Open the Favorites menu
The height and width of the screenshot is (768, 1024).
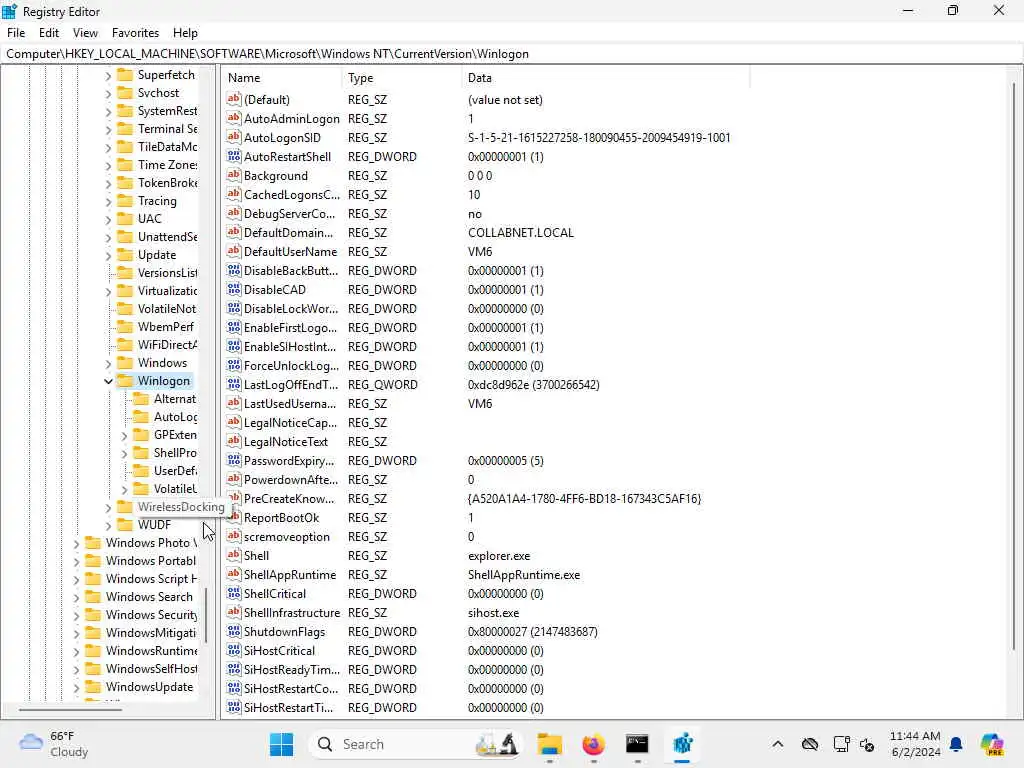click(135, 33)
